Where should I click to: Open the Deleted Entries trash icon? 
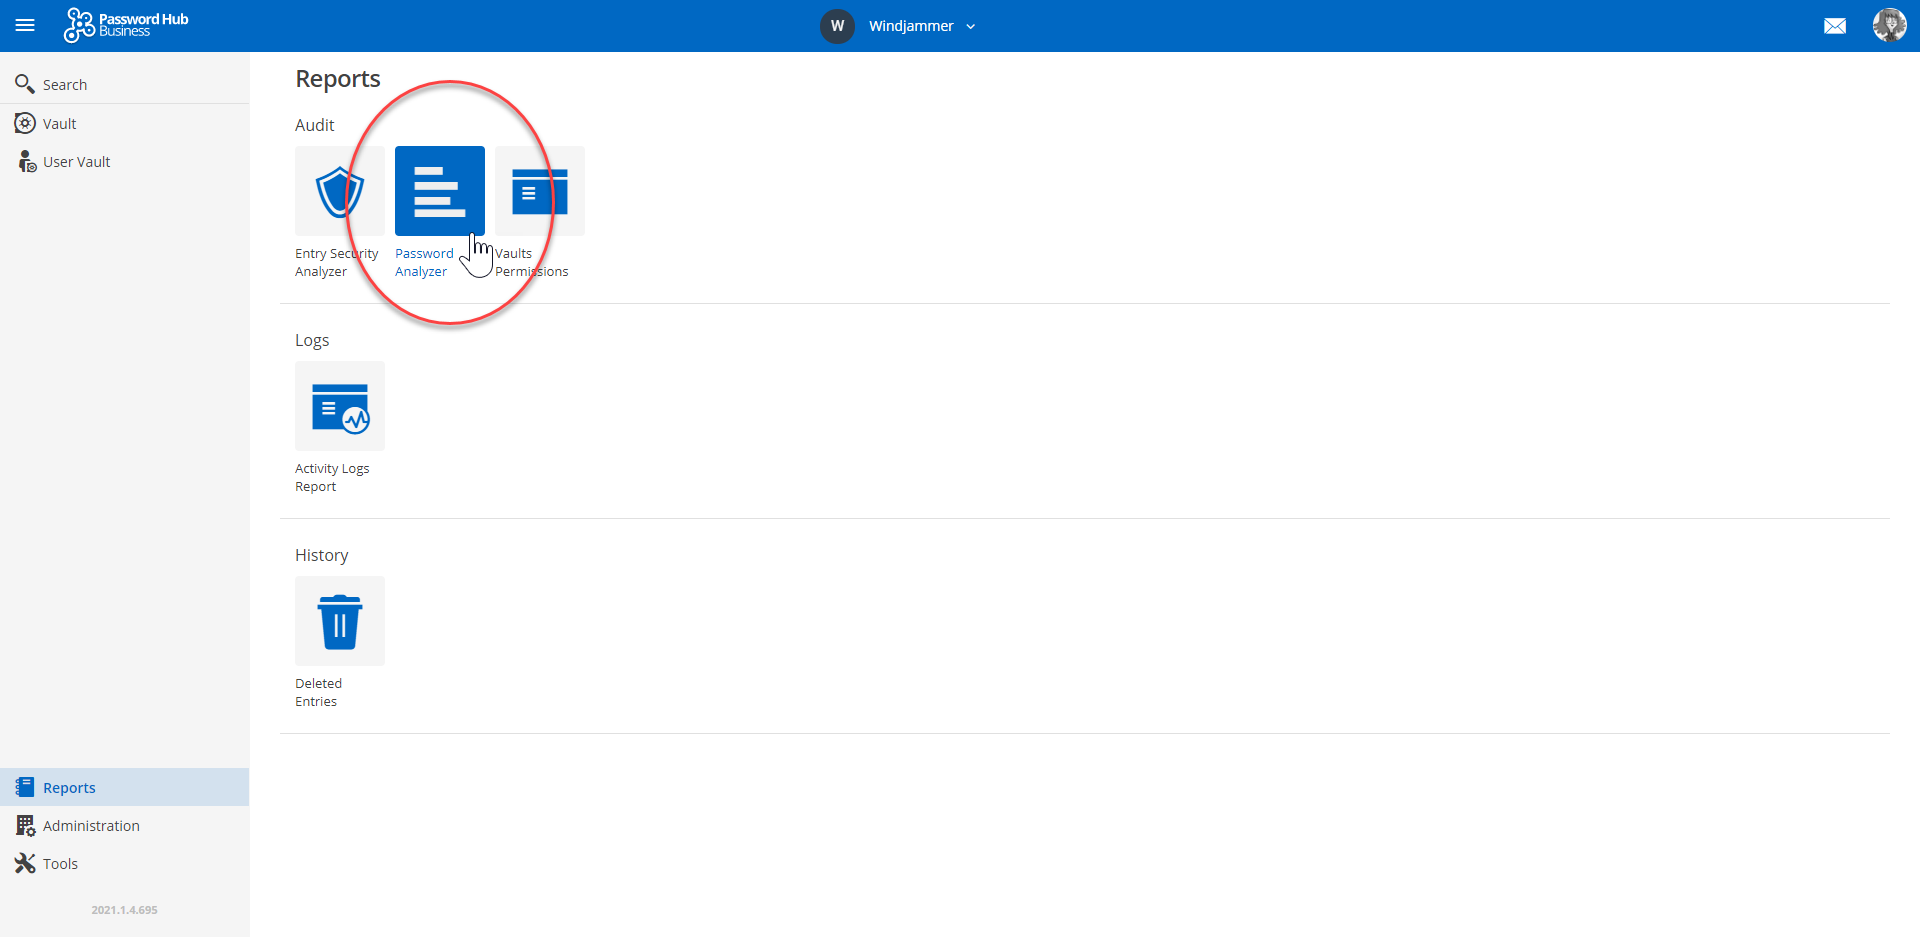[339, 621]
